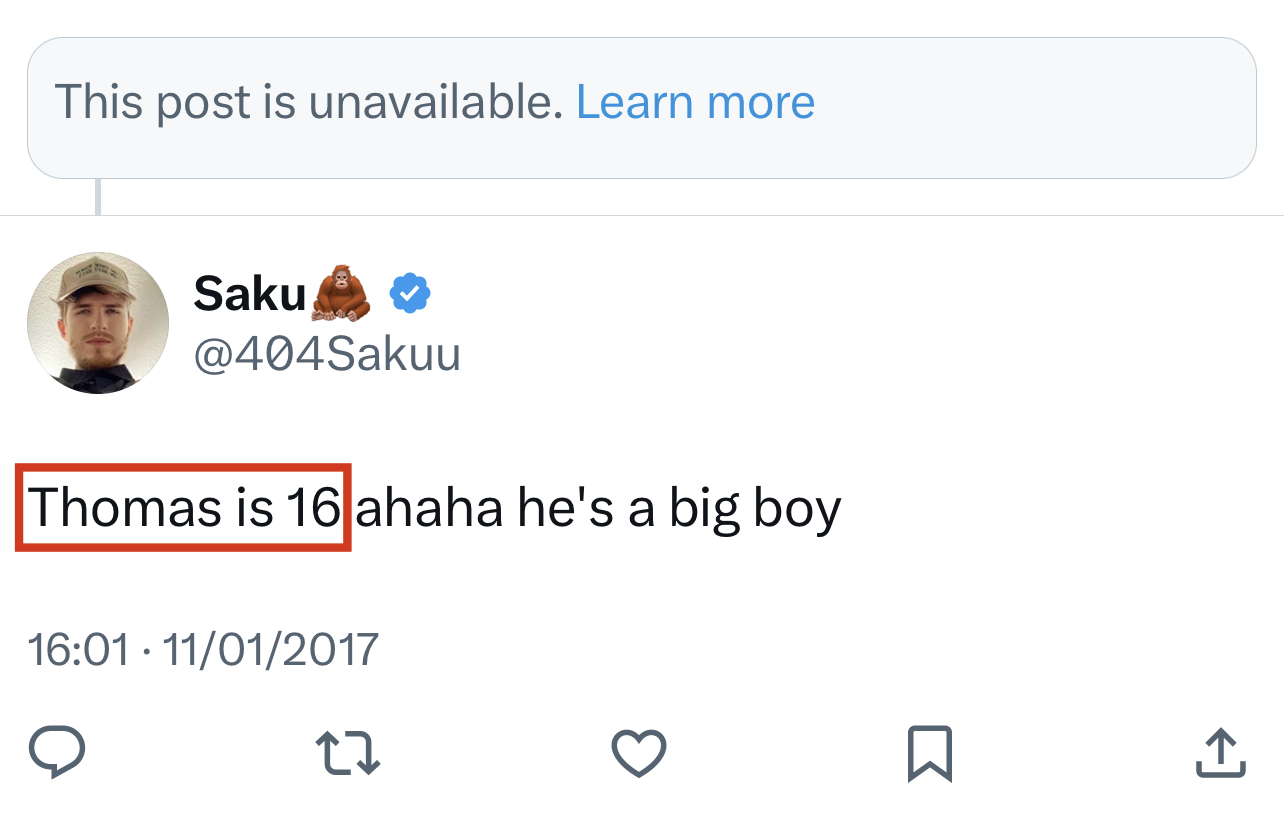Like the post with the heart icon
1284x834 pixels.
(x=638, y=752)
